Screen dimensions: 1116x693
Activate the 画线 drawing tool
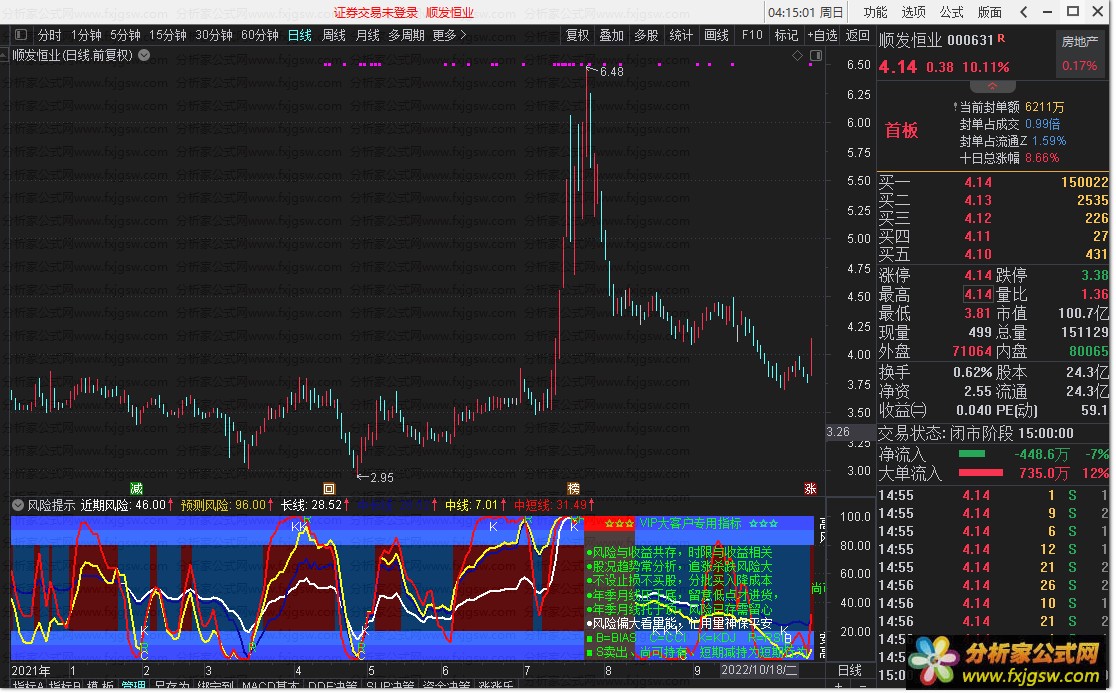(x=716, y=35)
